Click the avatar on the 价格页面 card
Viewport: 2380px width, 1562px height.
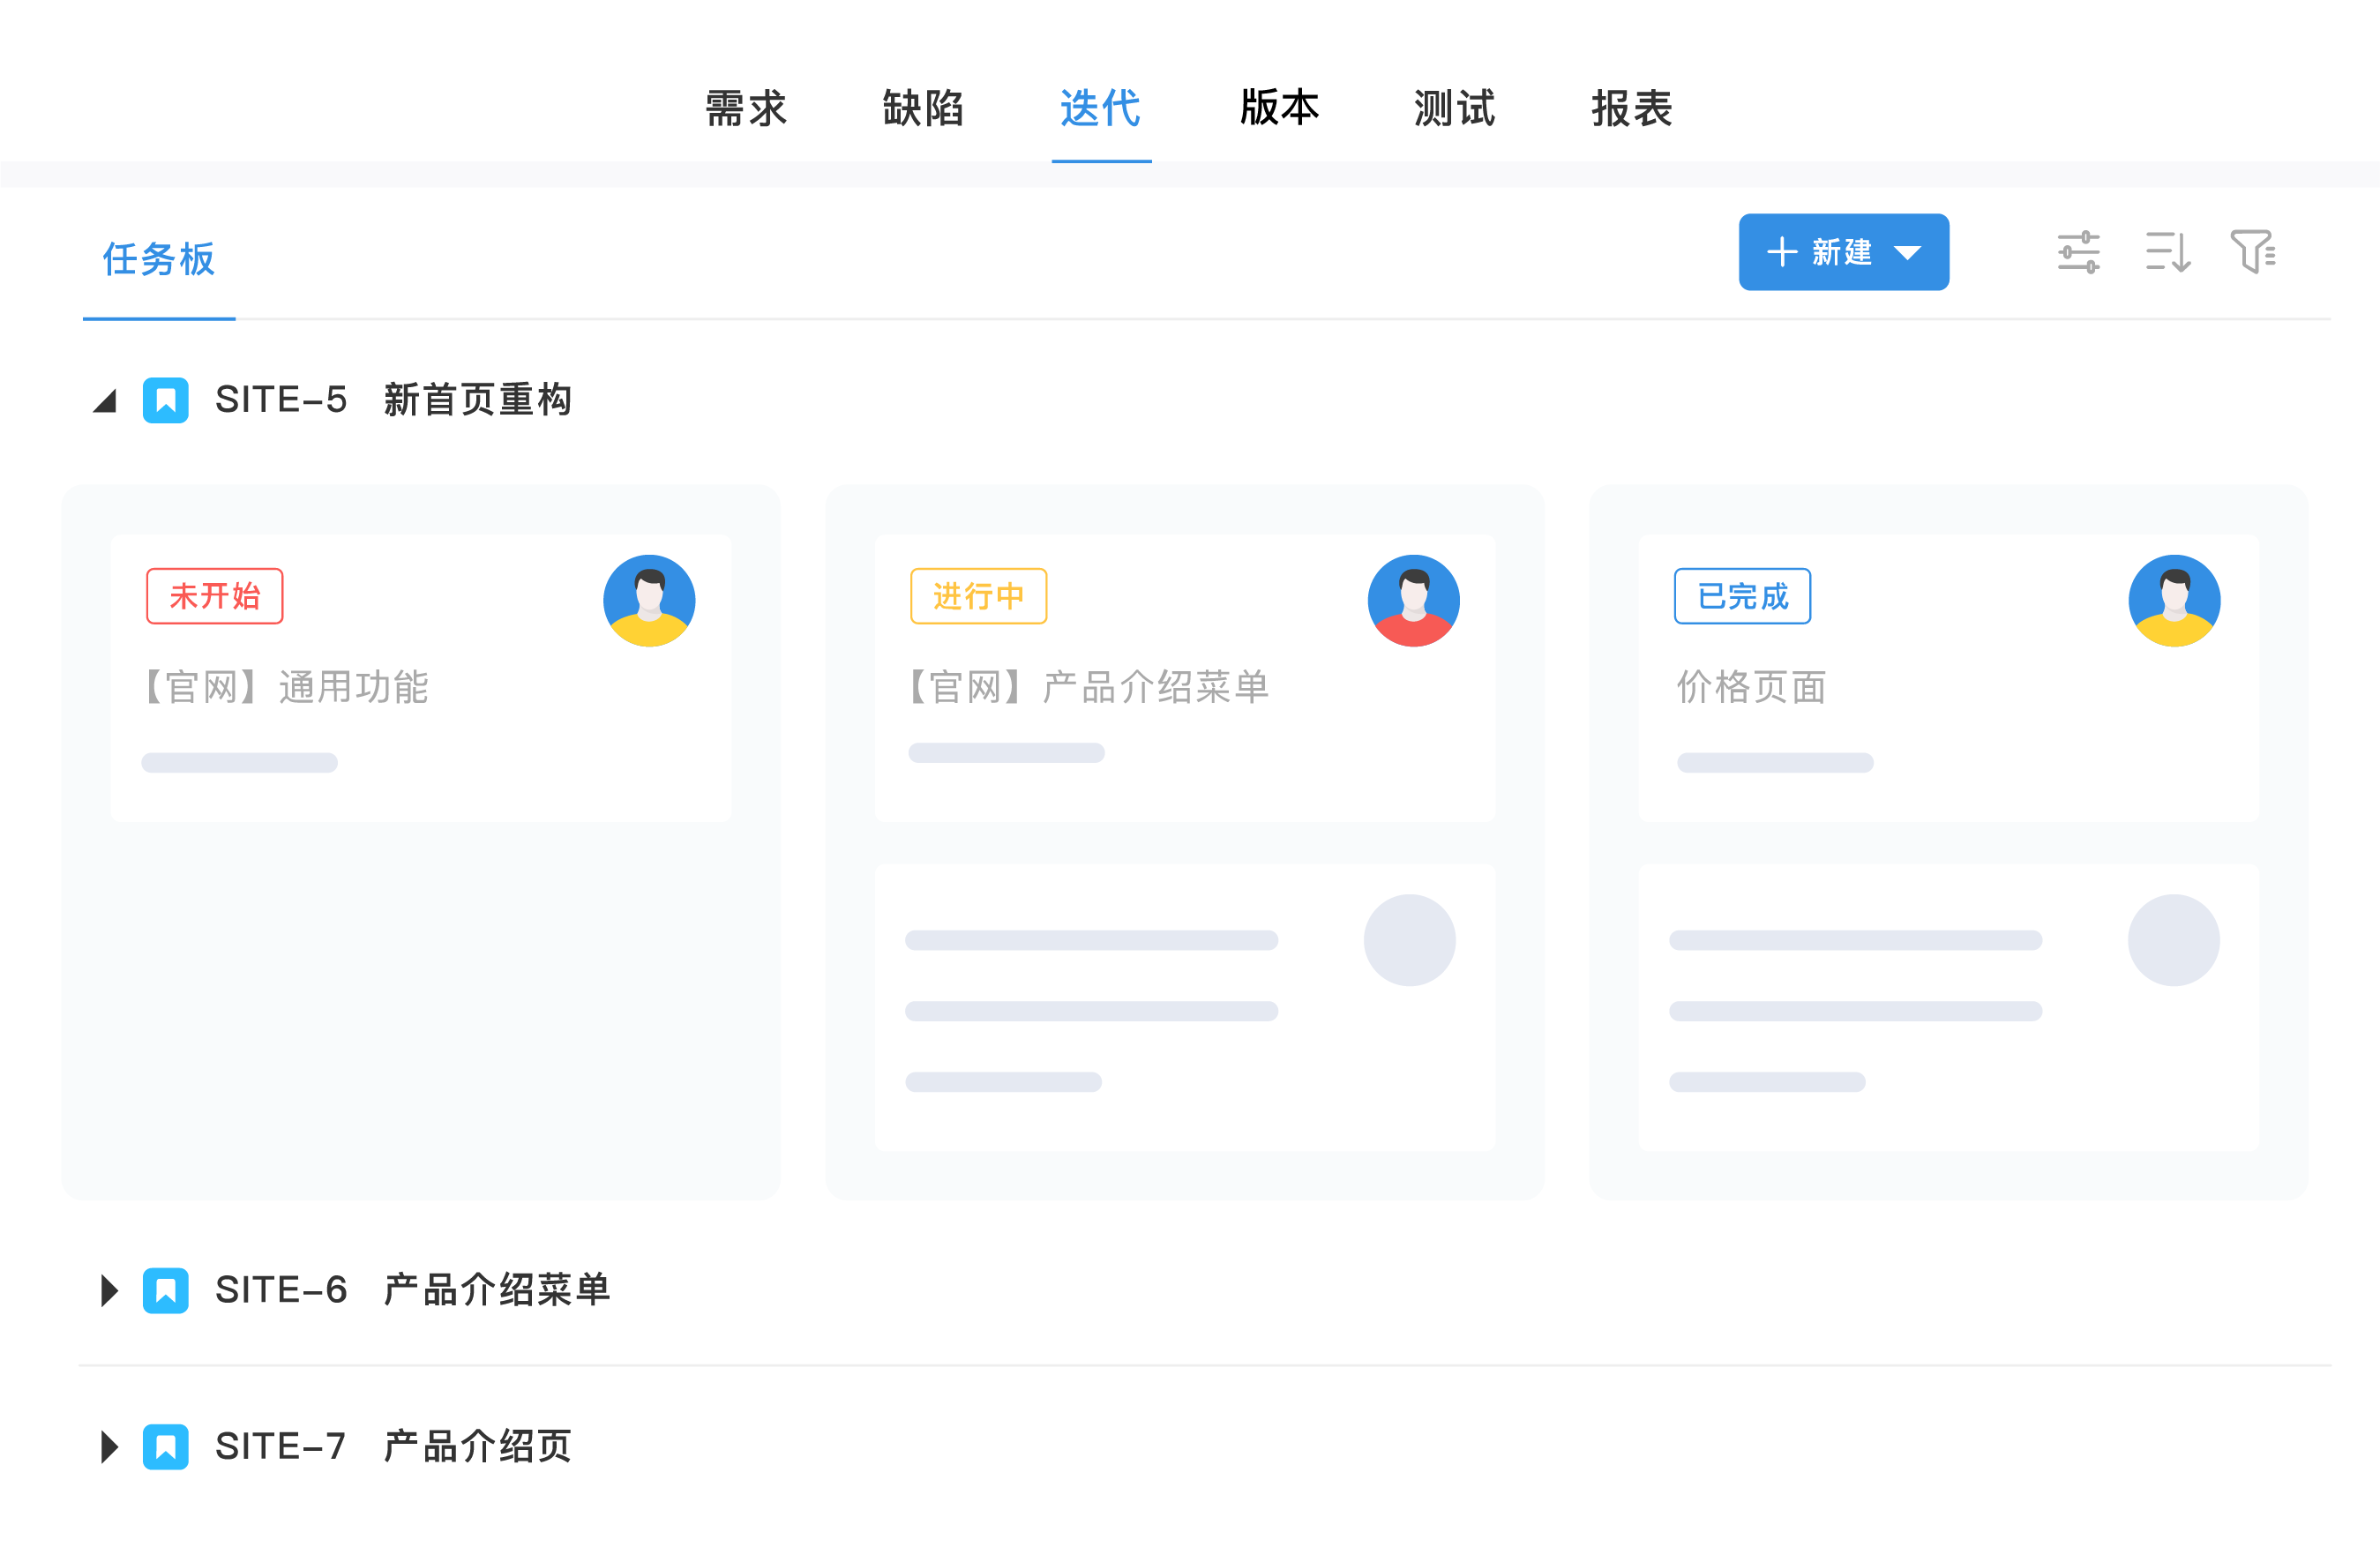2174,601
